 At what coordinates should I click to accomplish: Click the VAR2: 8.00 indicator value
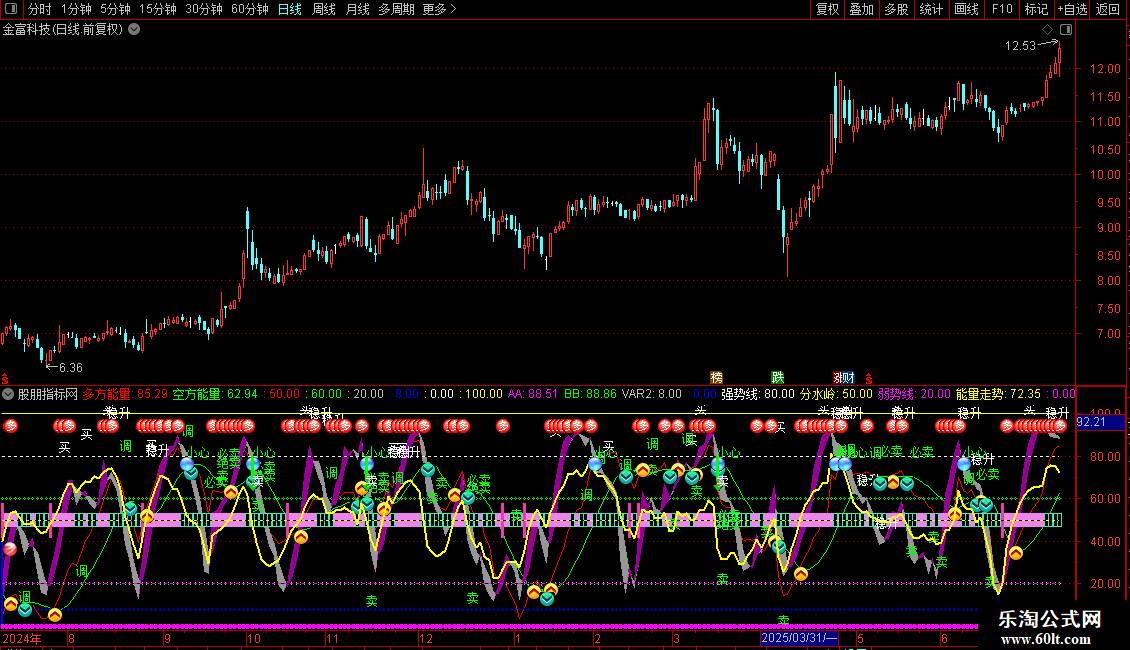click(651, 394)
